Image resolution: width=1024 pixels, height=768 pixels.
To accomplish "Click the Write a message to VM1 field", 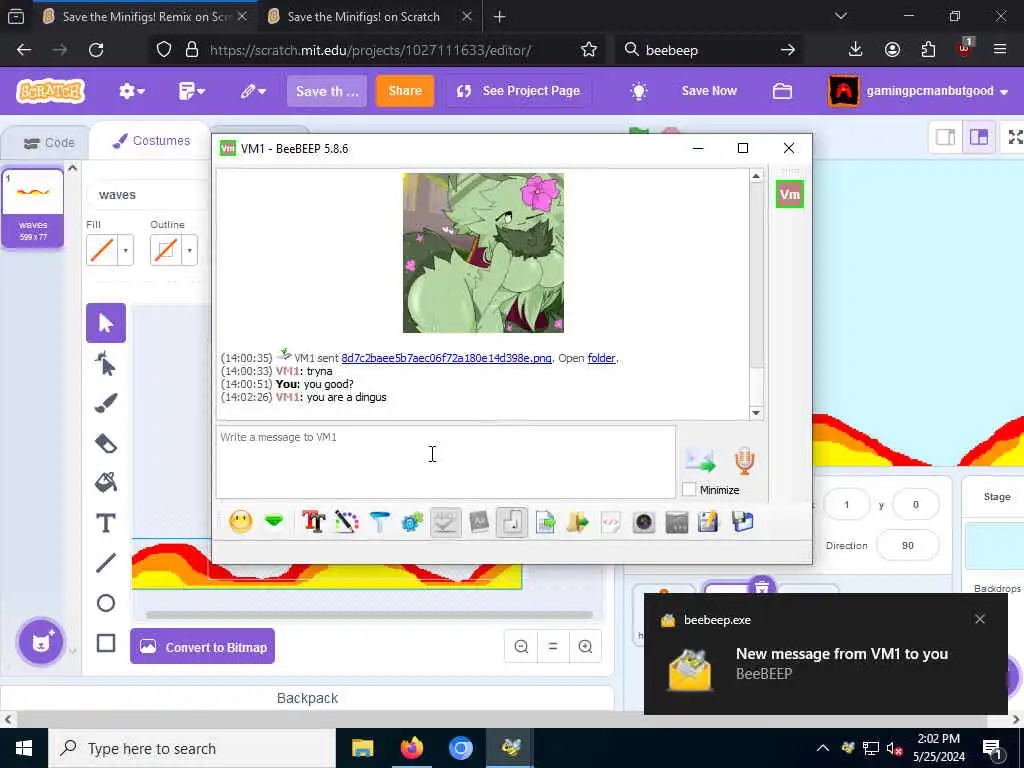I will point(445,462).
